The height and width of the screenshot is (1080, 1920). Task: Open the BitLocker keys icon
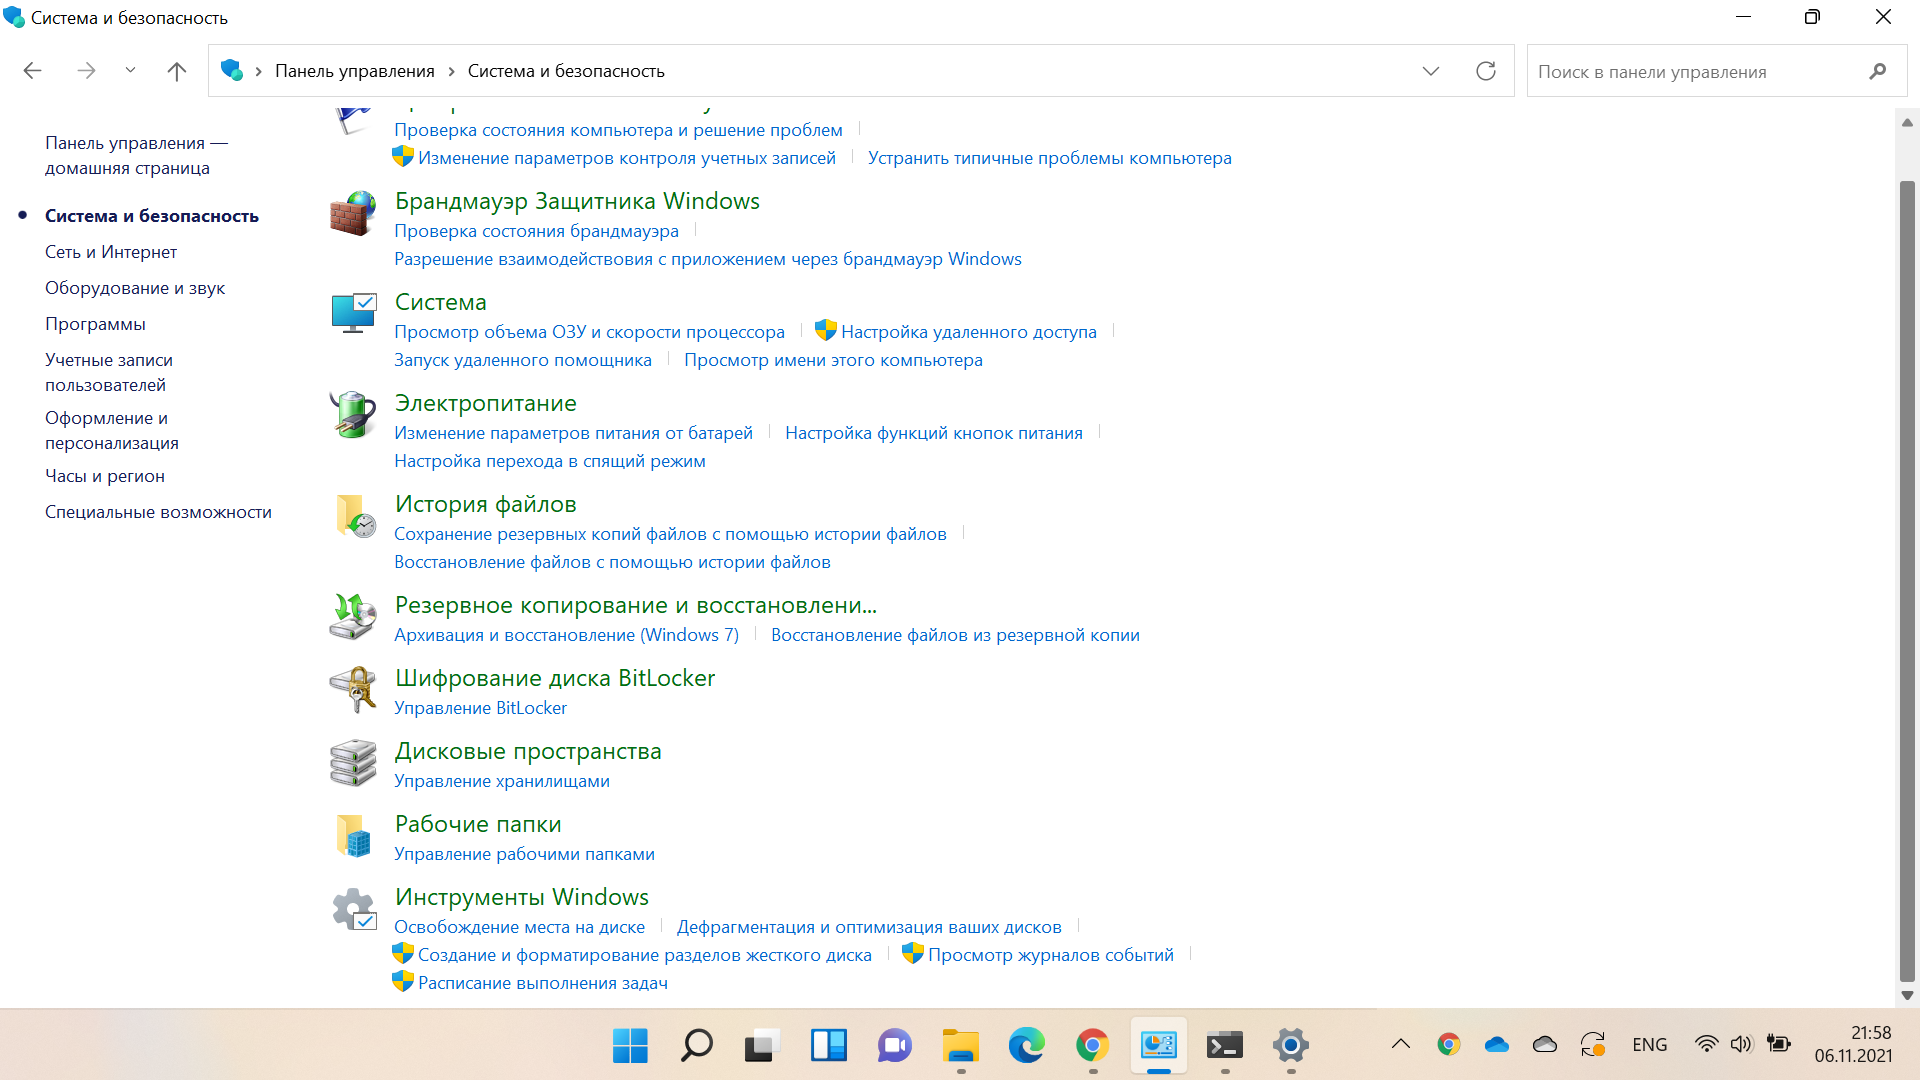click(353, 690)
